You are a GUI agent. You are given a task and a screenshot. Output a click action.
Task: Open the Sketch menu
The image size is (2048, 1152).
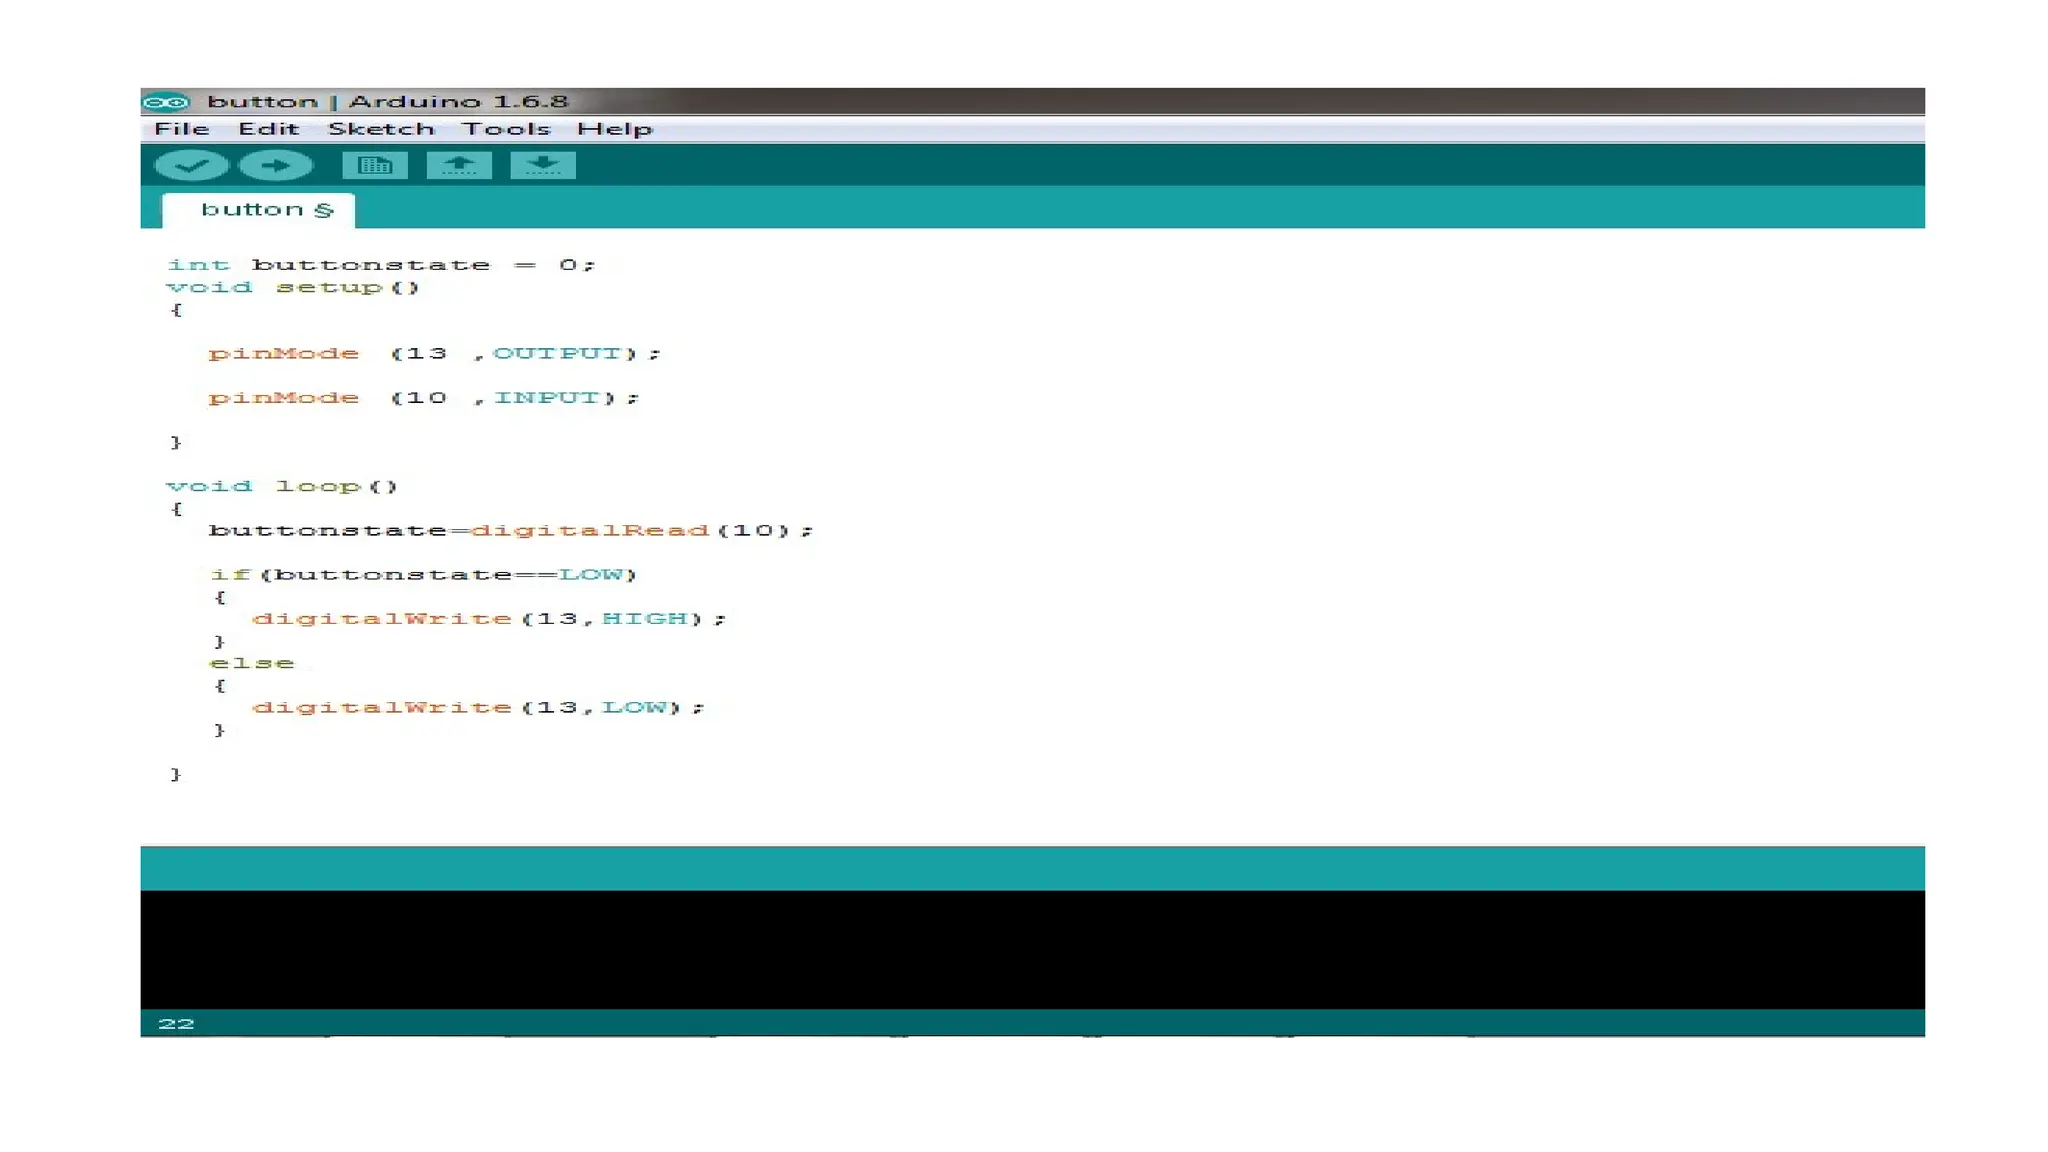tap(381, 129)
